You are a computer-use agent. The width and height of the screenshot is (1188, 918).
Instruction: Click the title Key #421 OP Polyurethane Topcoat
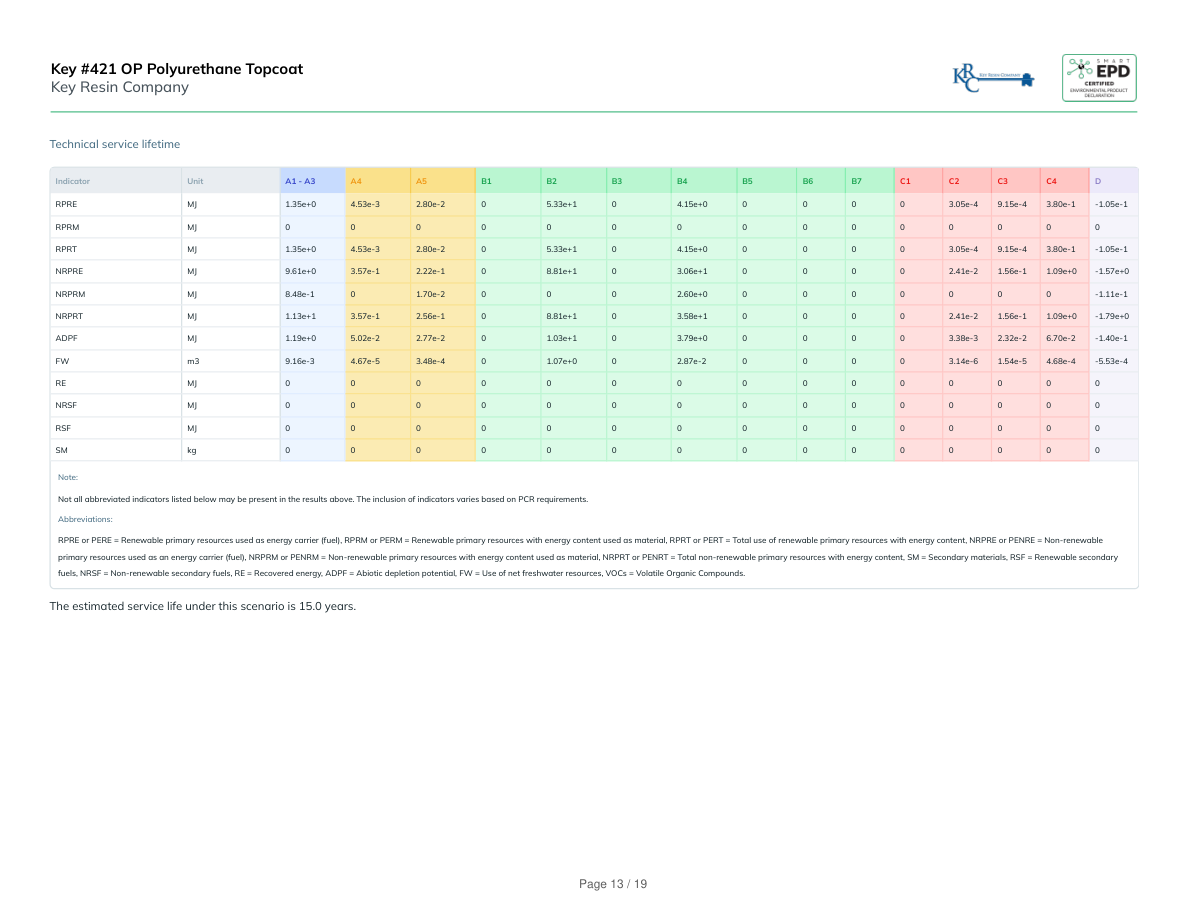point(177,69)
